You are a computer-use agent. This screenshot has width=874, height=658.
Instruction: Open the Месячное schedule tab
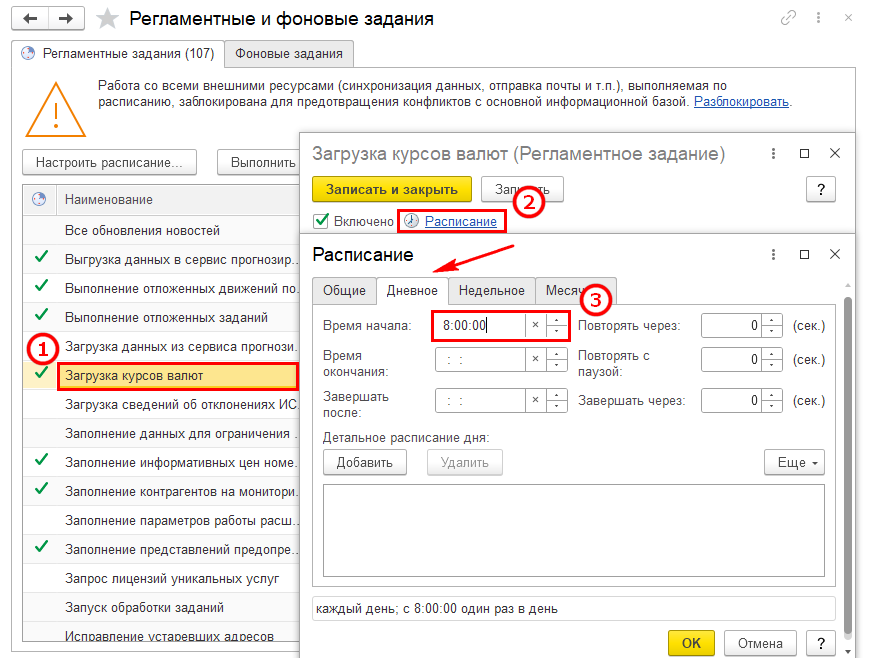576,291
